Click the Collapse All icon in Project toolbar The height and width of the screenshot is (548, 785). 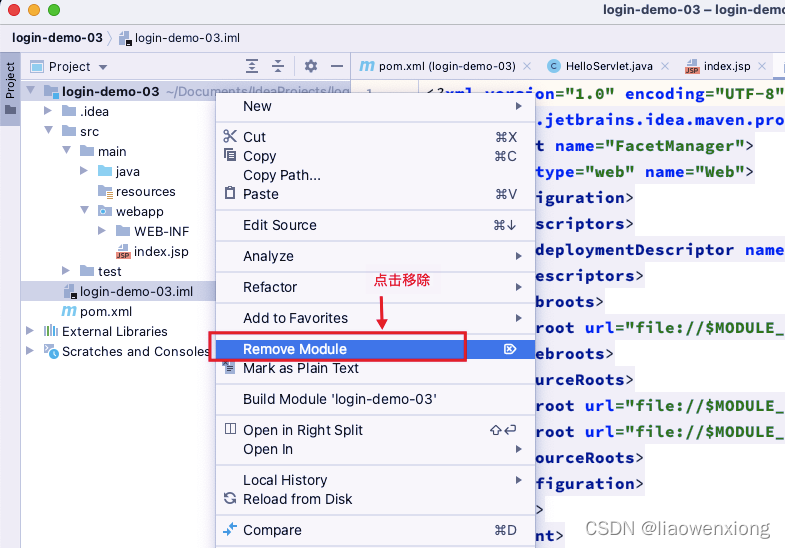click(x=278, y=66)
